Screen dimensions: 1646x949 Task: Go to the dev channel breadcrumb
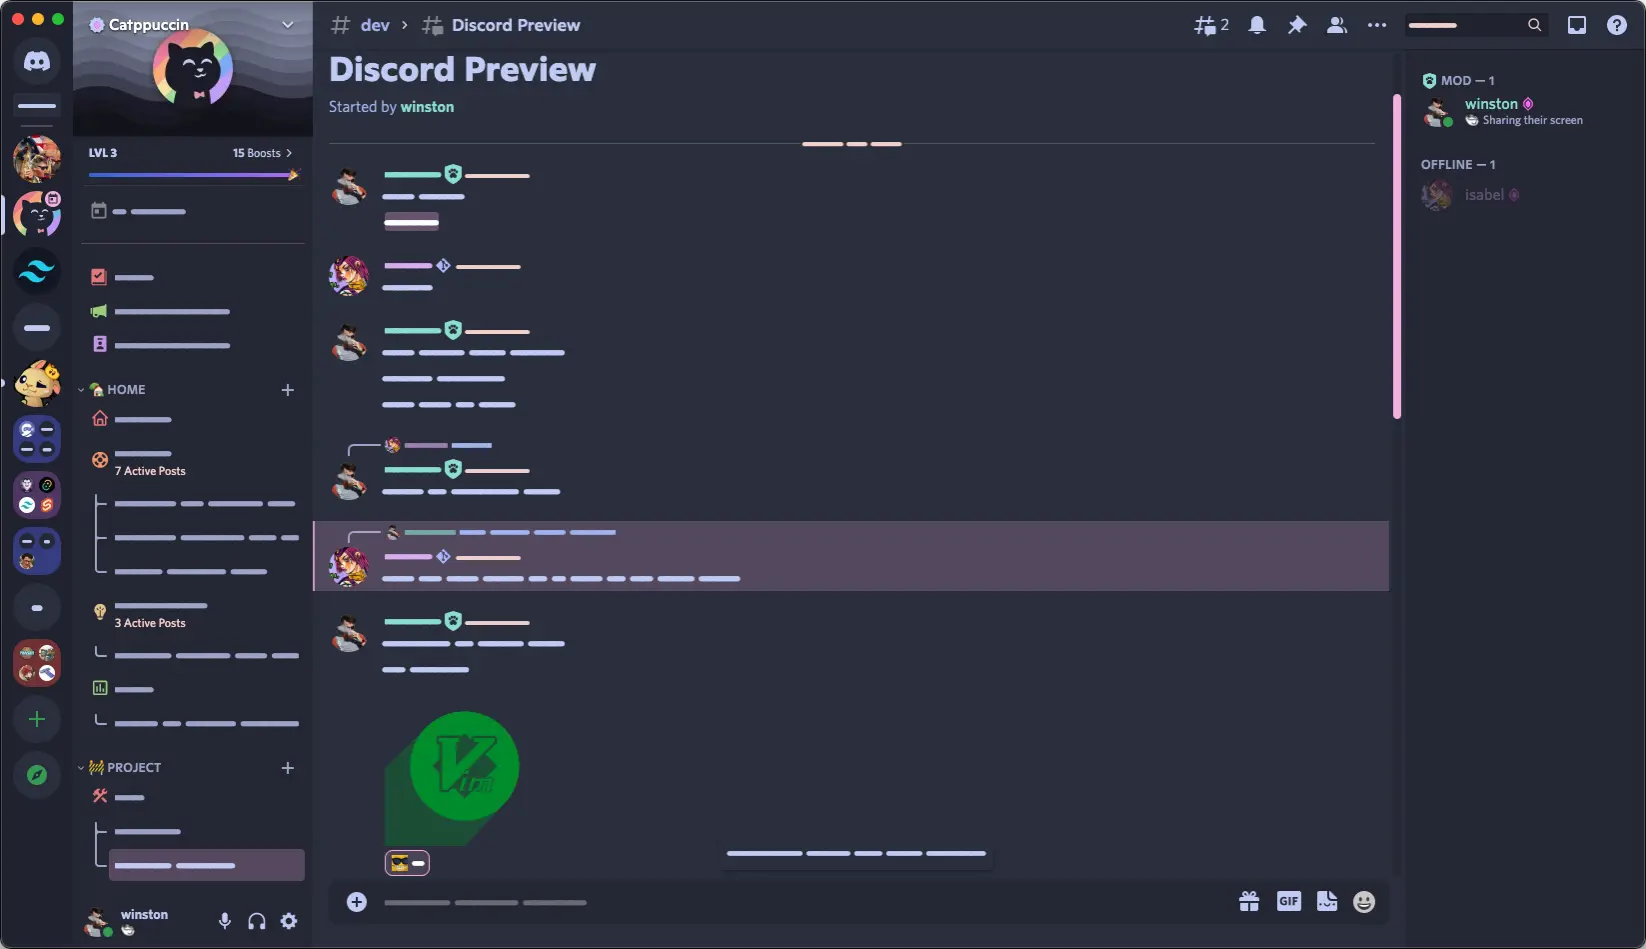tap(375, 25)
